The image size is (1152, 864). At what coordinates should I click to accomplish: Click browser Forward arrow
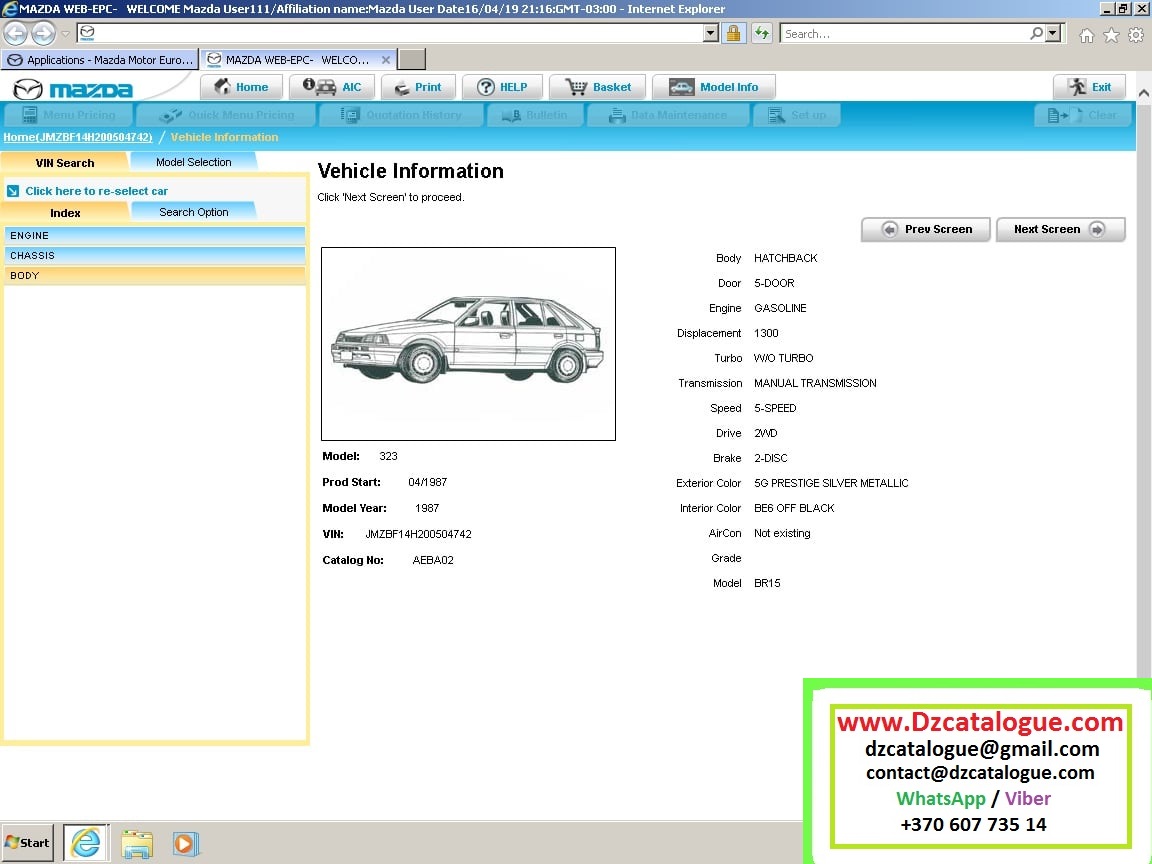point(43,33)
